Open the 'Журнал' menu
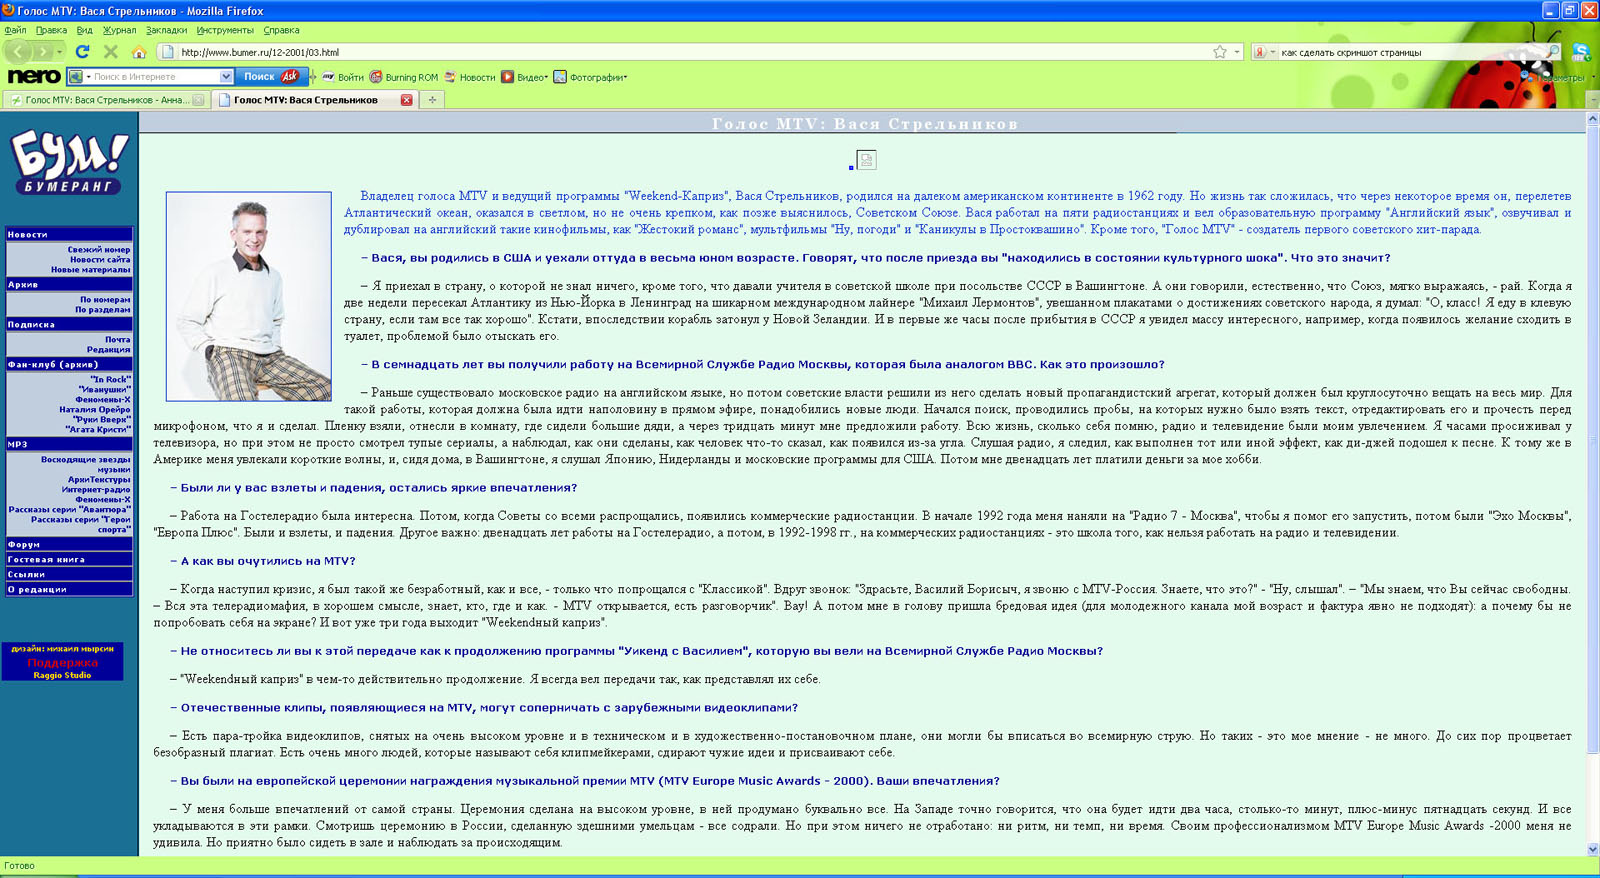 (x=120, y=30)
